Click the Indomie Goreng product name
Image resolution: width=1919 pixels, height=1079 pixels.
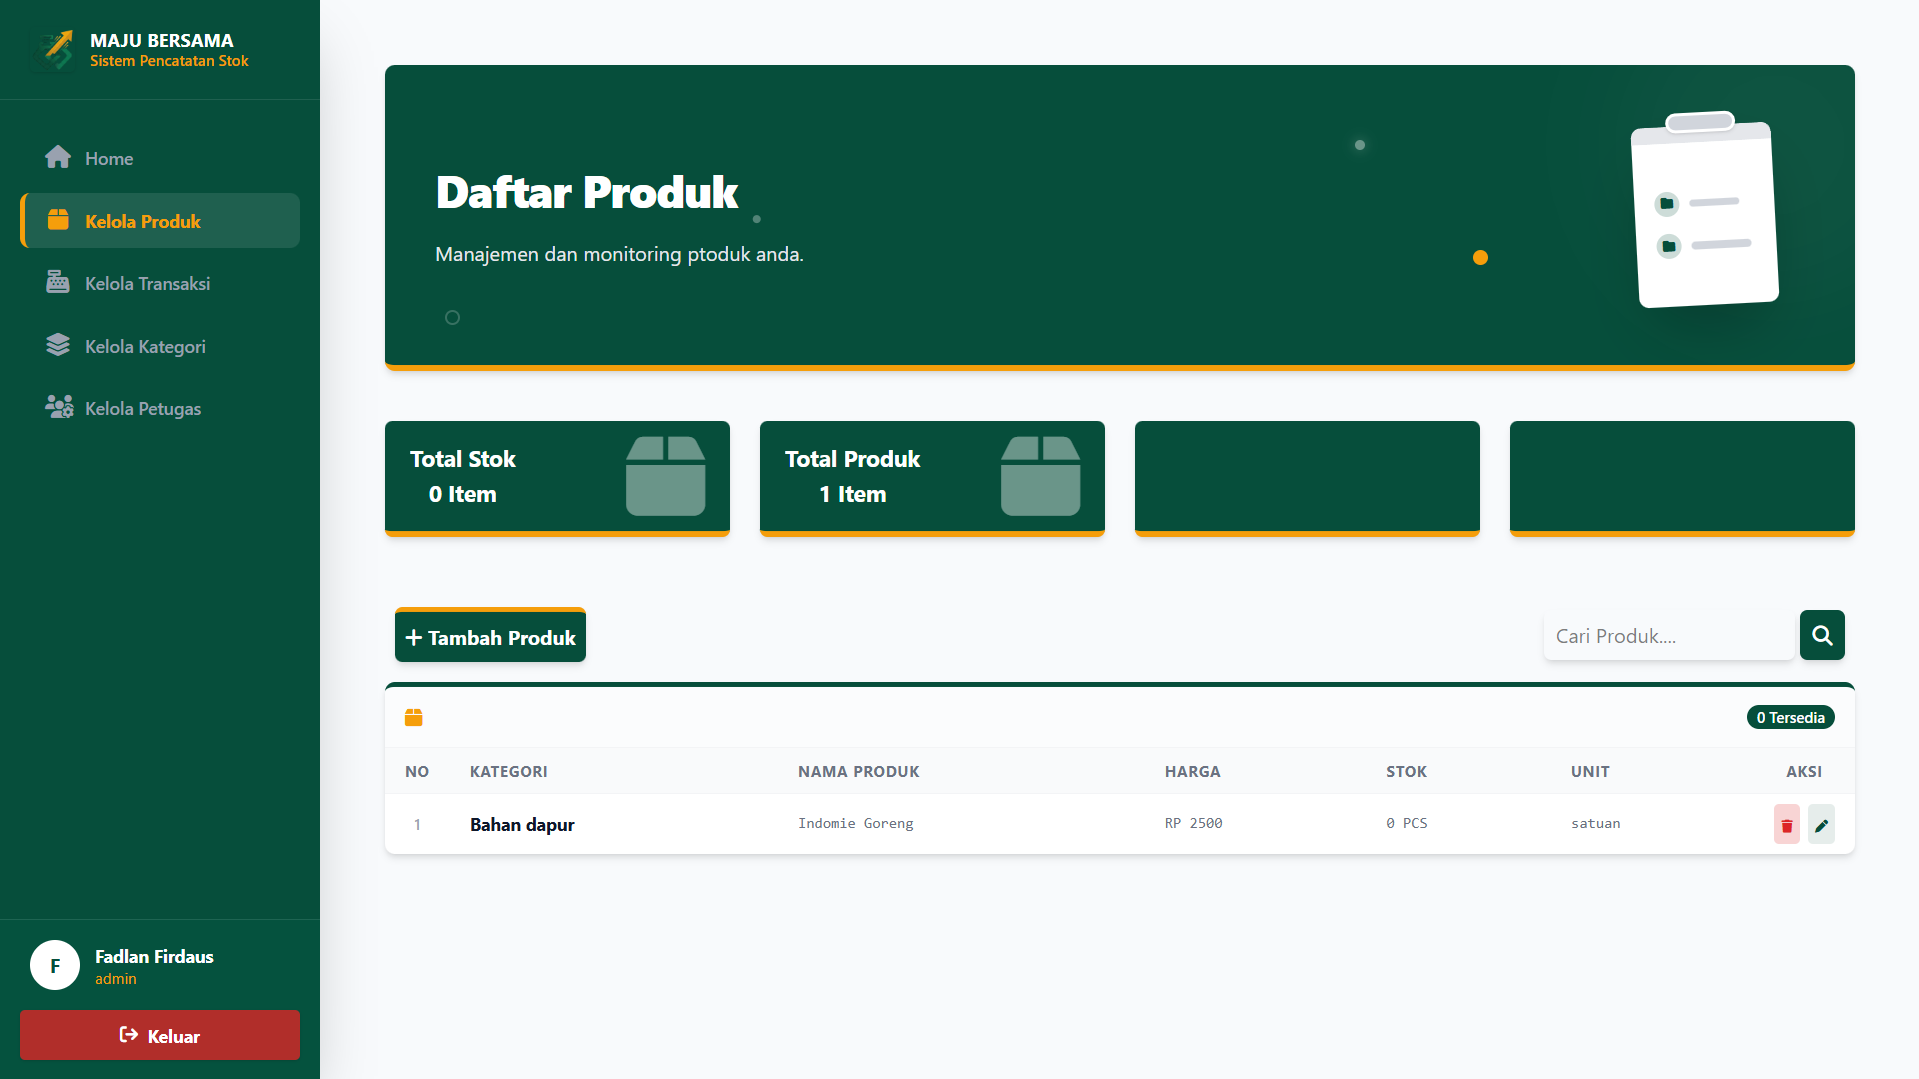(856, 823)
